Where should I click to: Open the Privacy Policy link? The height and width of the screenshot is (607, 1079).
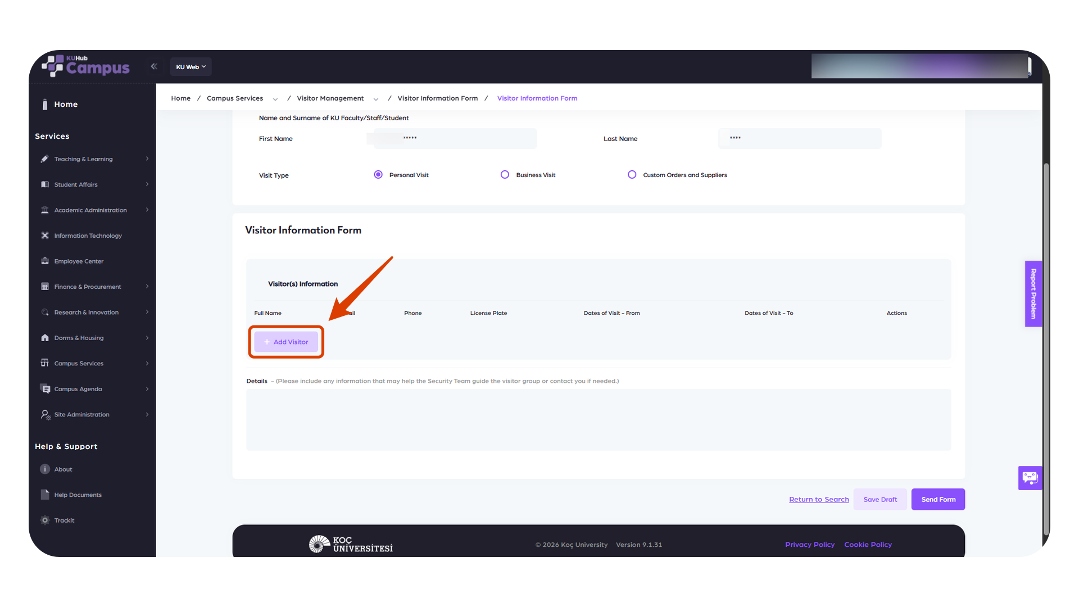tap(810, 544)
